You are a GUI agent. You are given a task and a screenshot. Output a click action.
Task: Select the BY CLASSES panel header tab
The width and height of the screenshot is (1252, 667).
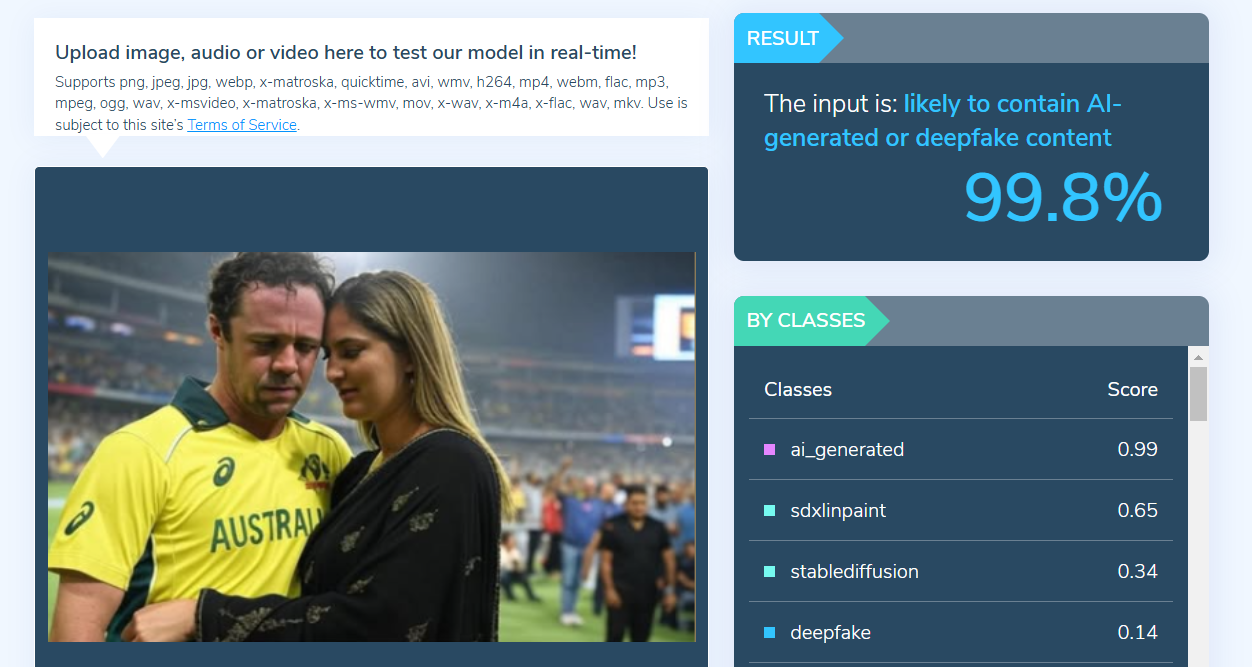coord(810,321)
